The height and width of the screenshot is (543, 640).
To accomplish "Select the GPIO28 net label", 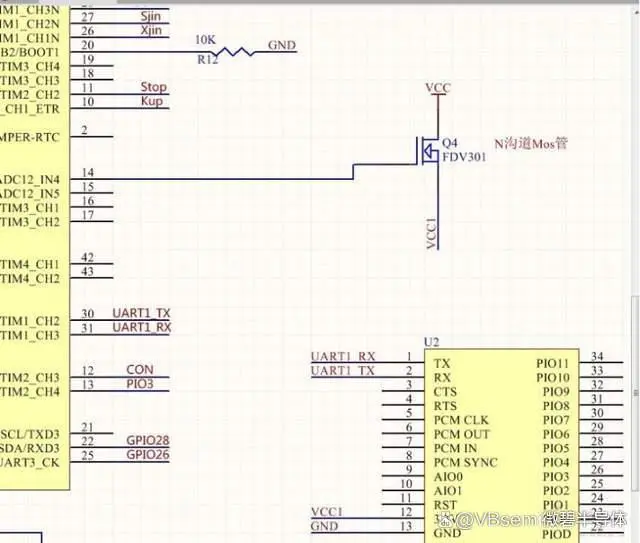I will (148, 441).
